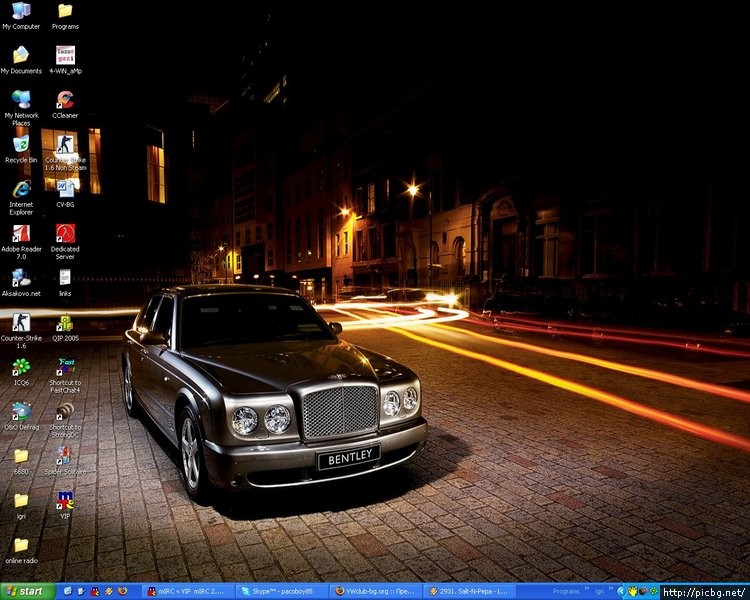Launch the 4-WiN_aMp desktop shortcut
This screenshot has height=600, width=750.
pyautogui.click(x=65, y=60)
